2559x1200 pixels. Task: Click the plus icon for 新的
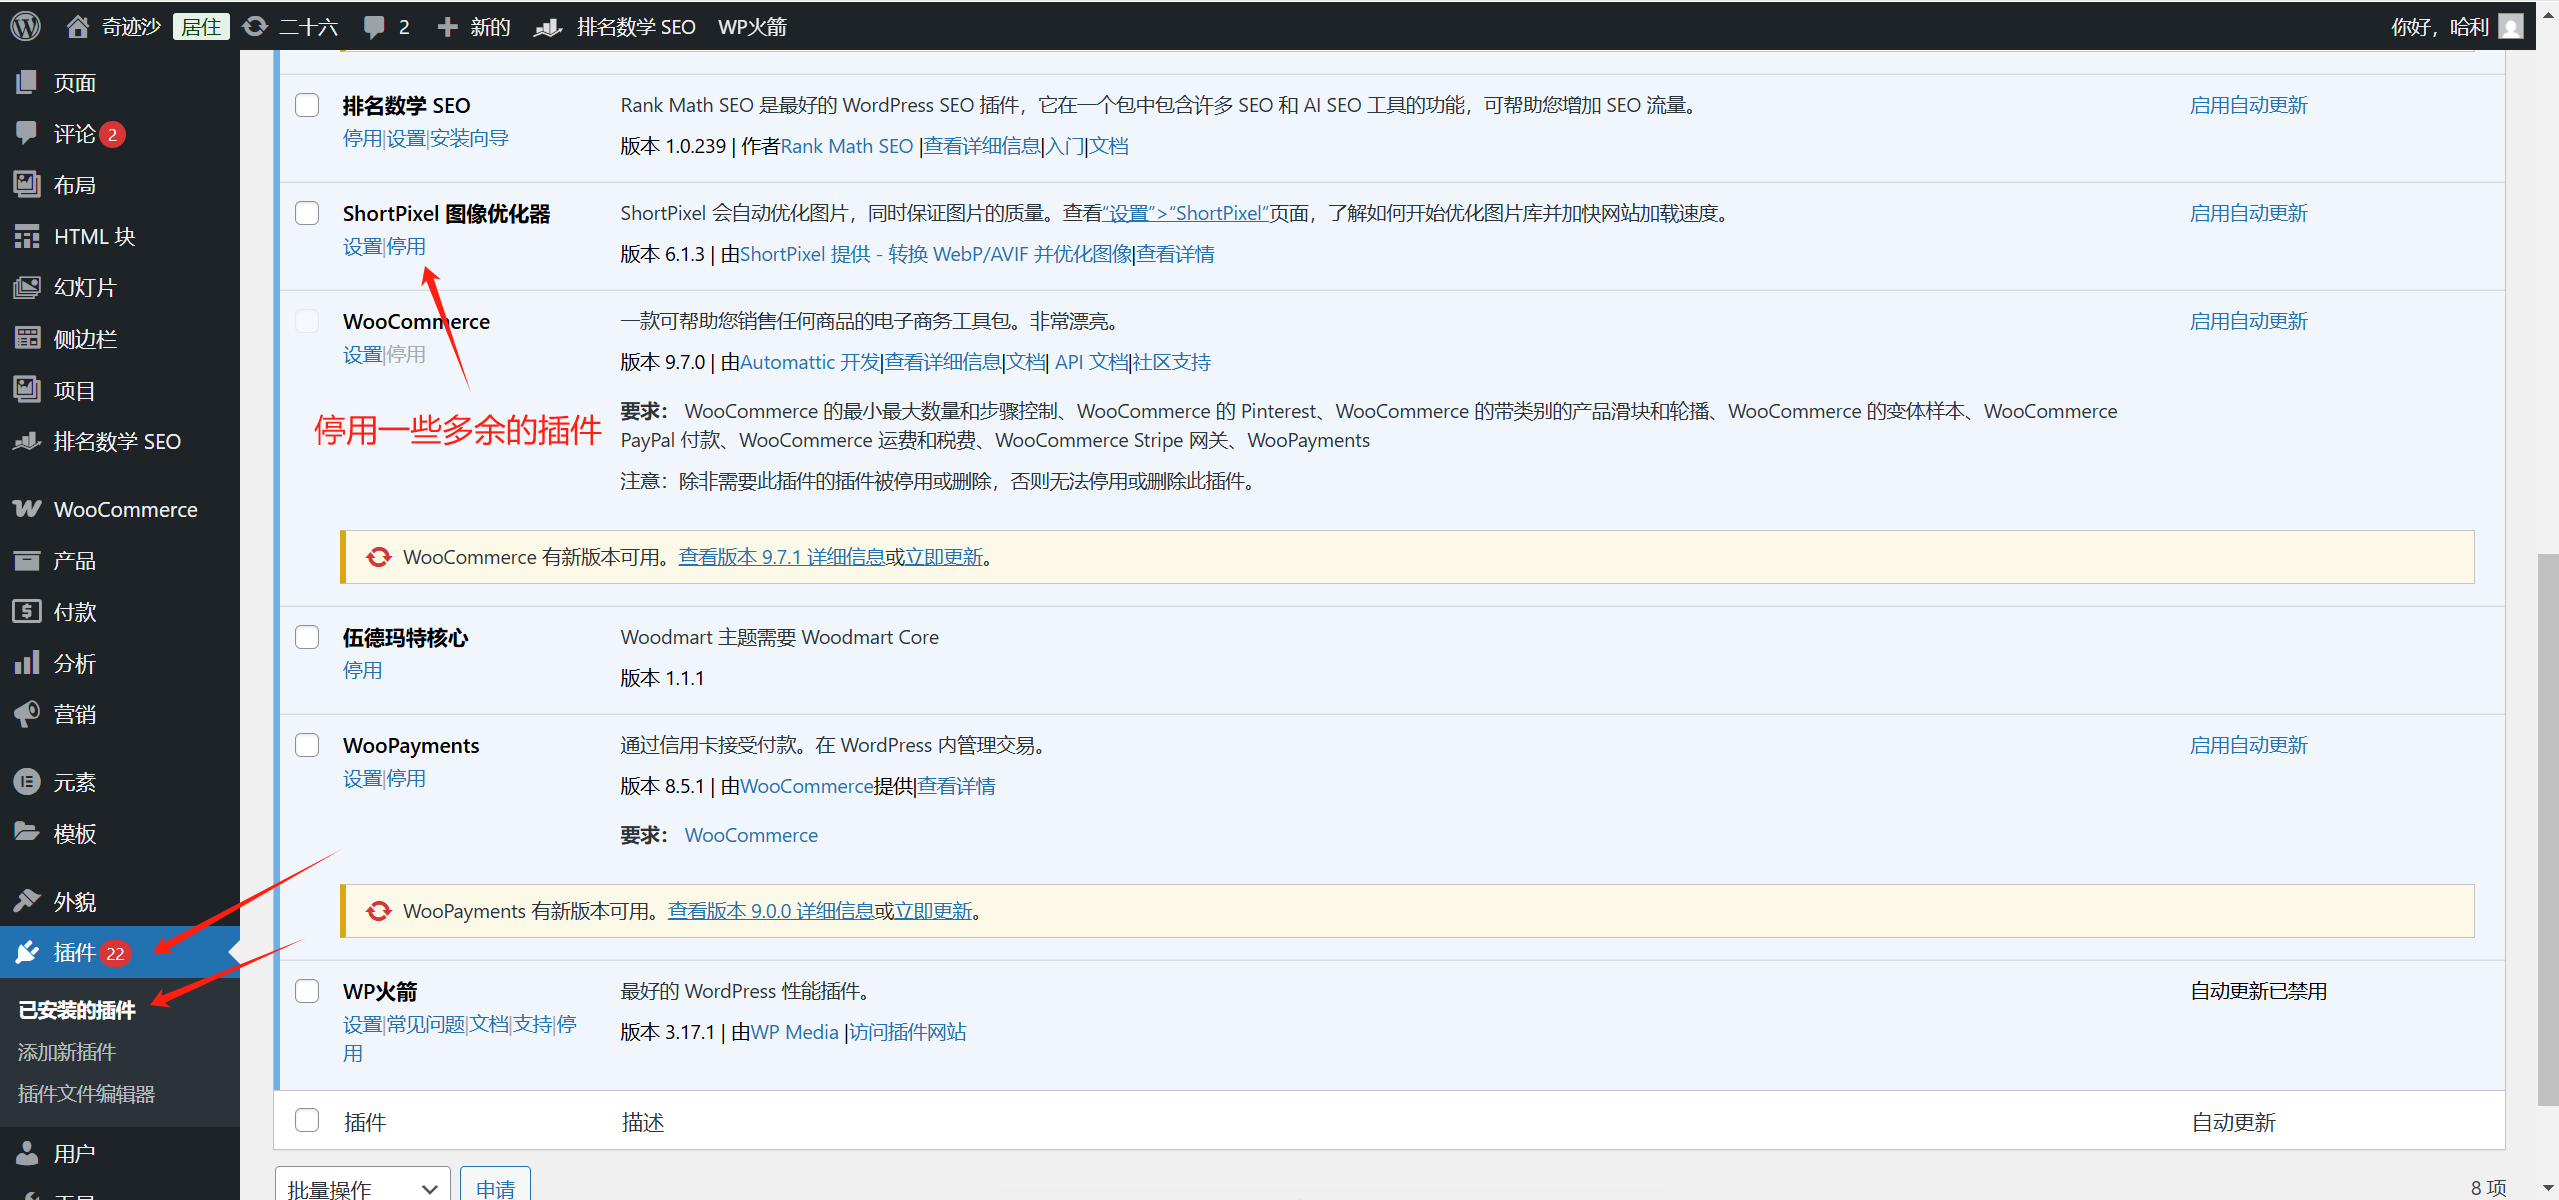[x=447, y=26]
